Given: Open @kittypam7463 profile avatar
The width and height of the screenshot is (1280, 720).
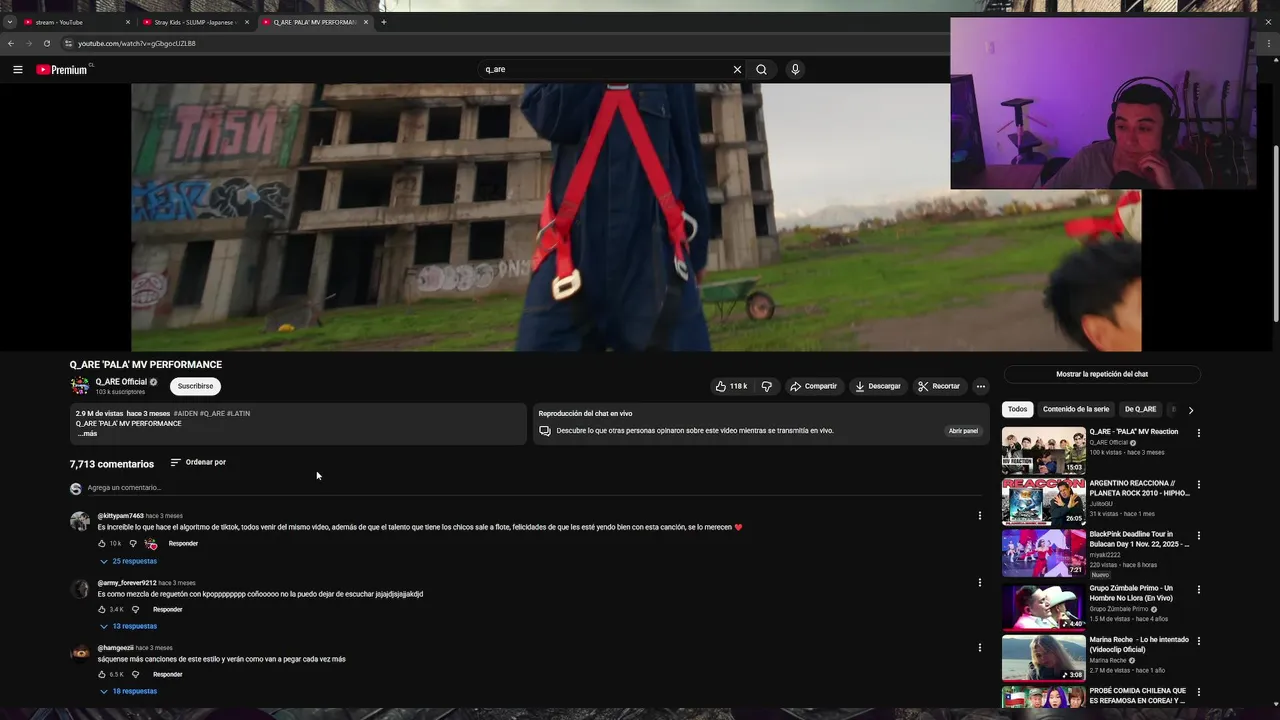Looking at the screenshot, I should 79,521.
